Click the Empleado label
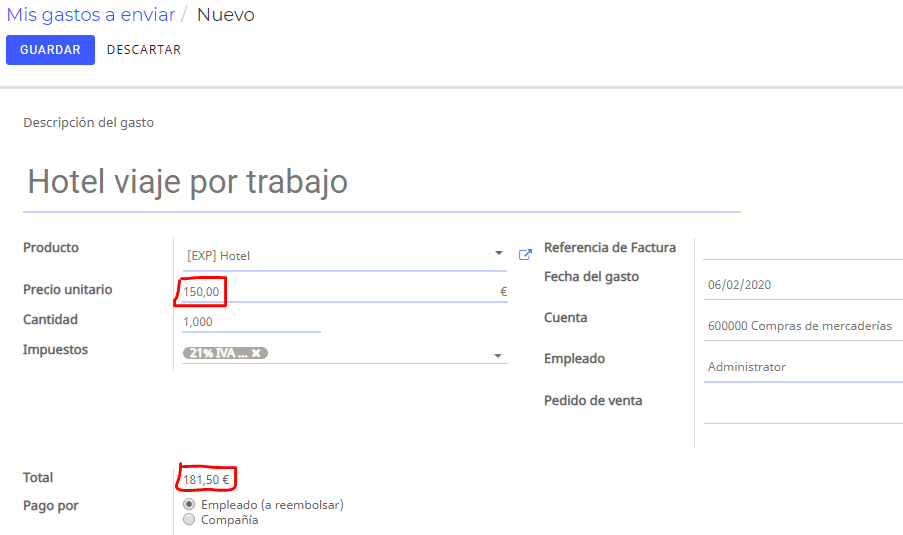The height and width of the screenshot is (535, 903). (x=574, y=359)
